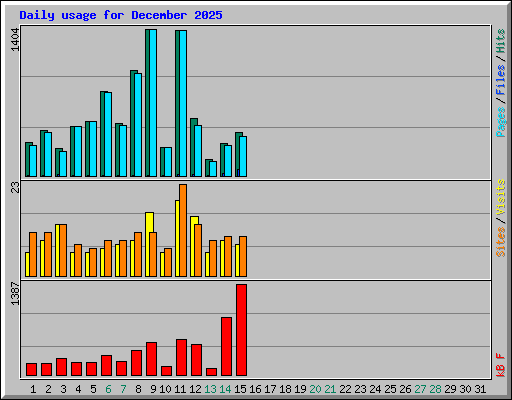Click the orange Sites bar for day 15
Viewport: 512px width, 400px height.
243,256
